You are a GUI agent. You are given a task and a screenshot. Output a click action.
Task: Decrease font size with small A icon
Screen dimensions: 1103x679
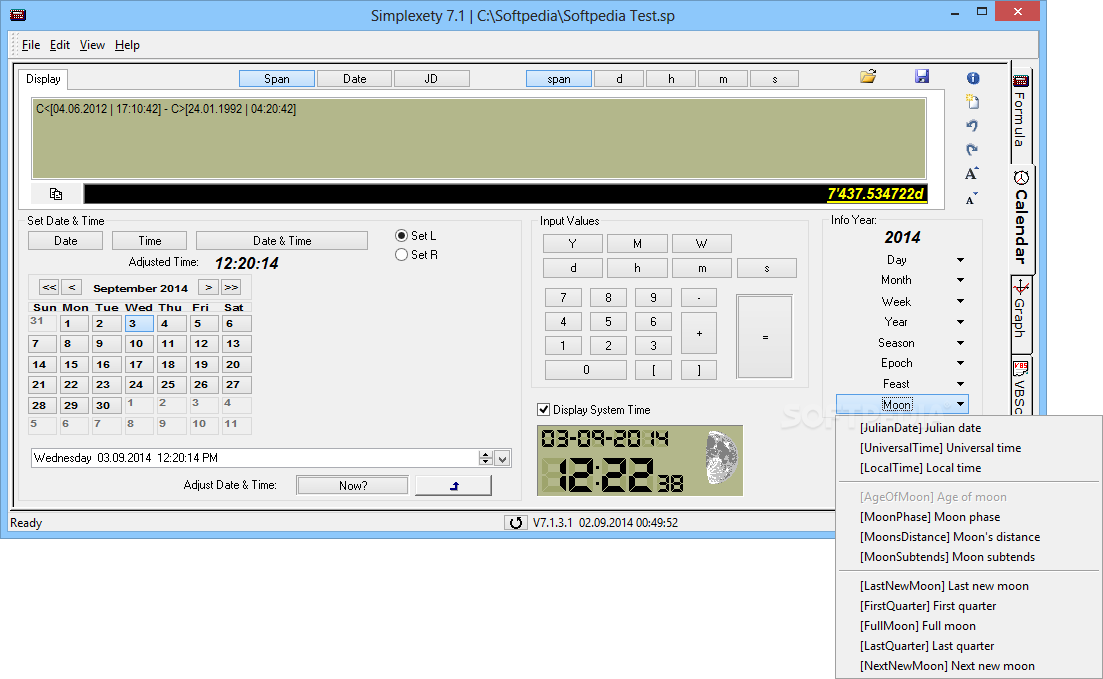pos(971,199)
